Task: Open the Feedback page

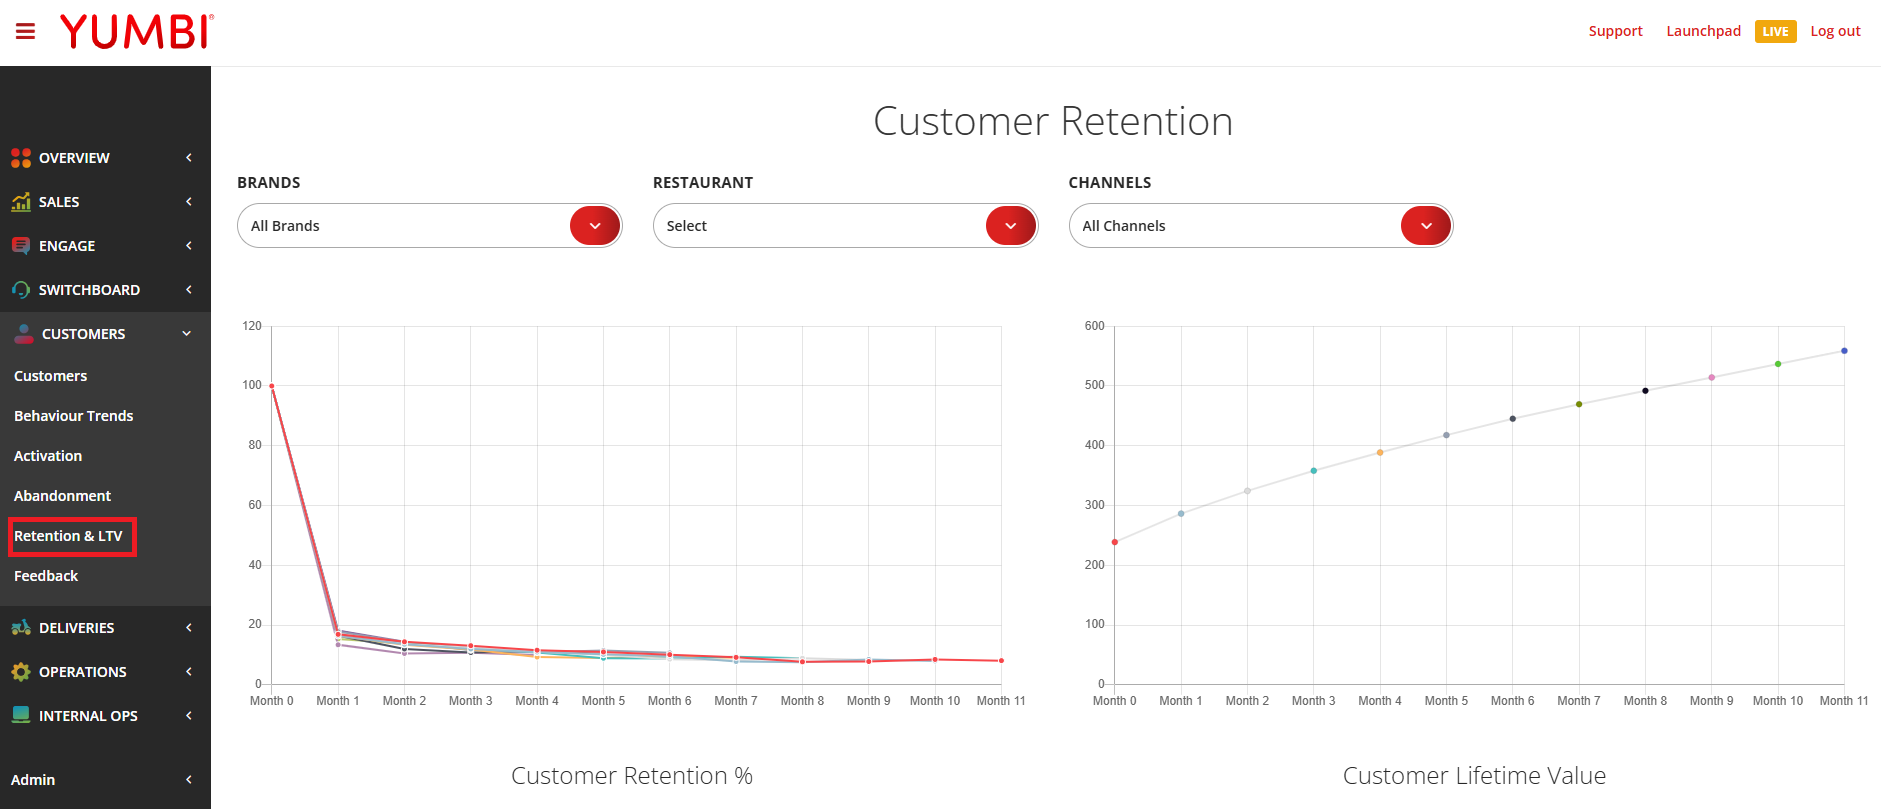Action: pyautogui.click(x=46, y=576)
